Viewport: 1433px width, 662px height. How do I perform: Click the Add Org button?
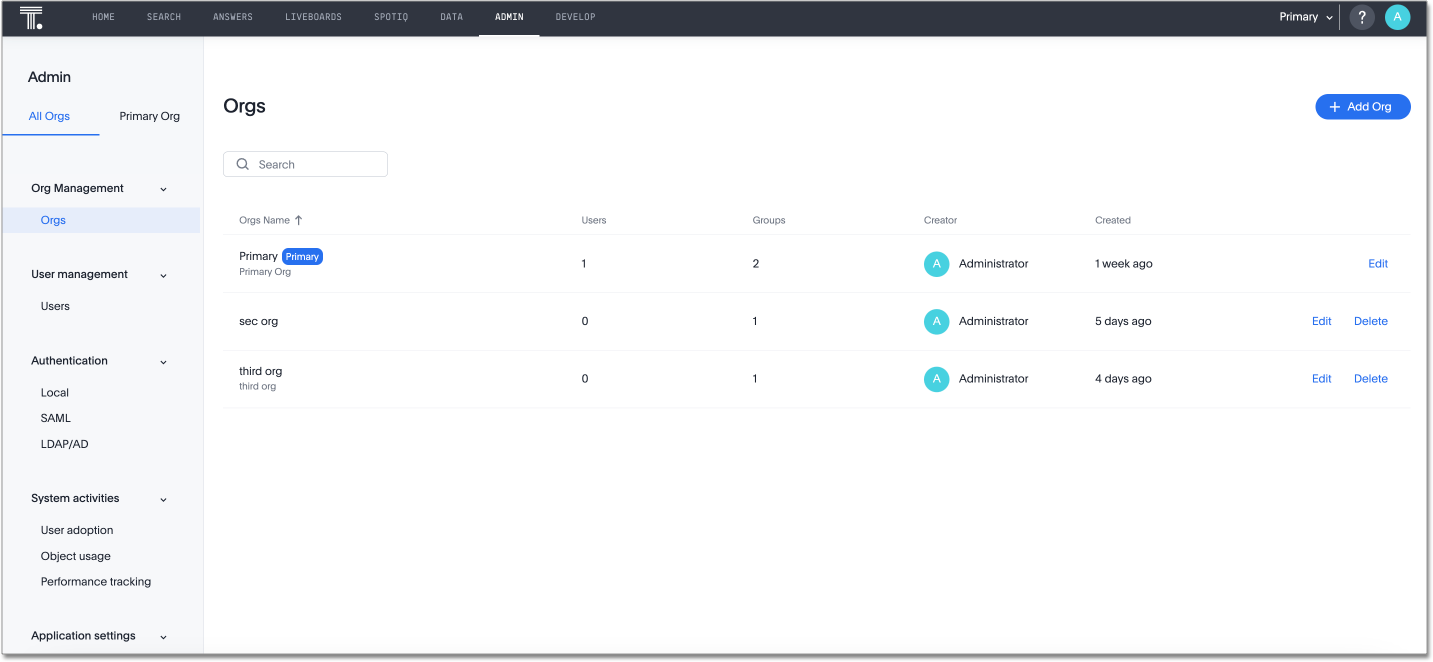tap(1362, 107)
